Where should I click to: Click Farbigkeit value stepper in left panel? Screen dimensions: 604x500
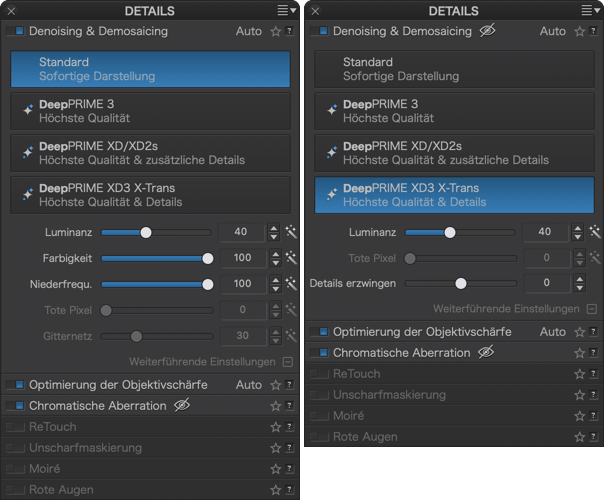(x=275, y=258)
